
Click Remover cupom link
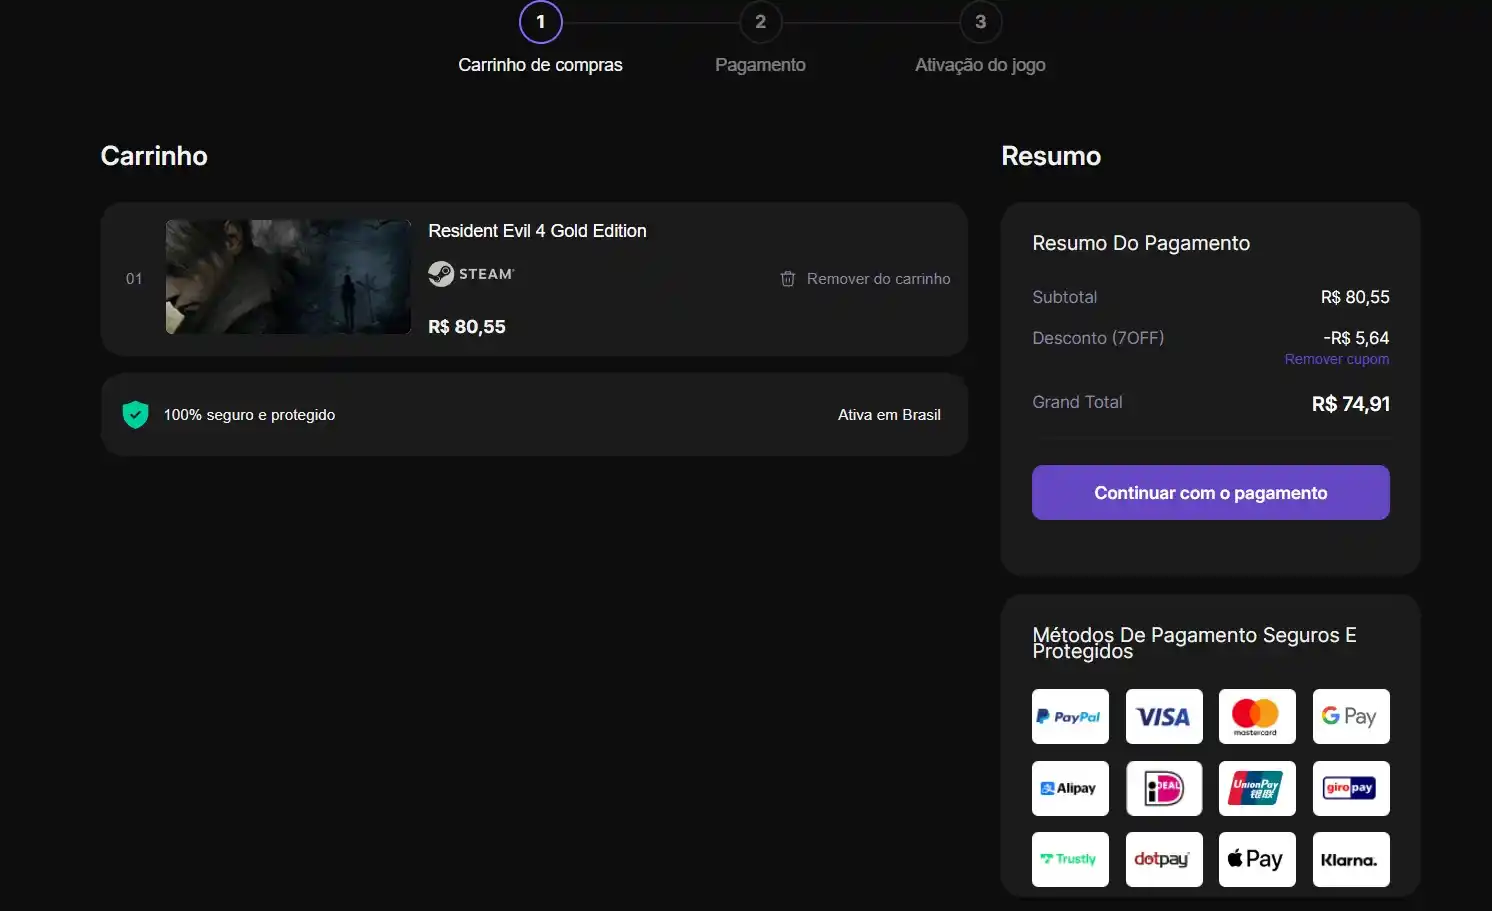pos(1337,359)
